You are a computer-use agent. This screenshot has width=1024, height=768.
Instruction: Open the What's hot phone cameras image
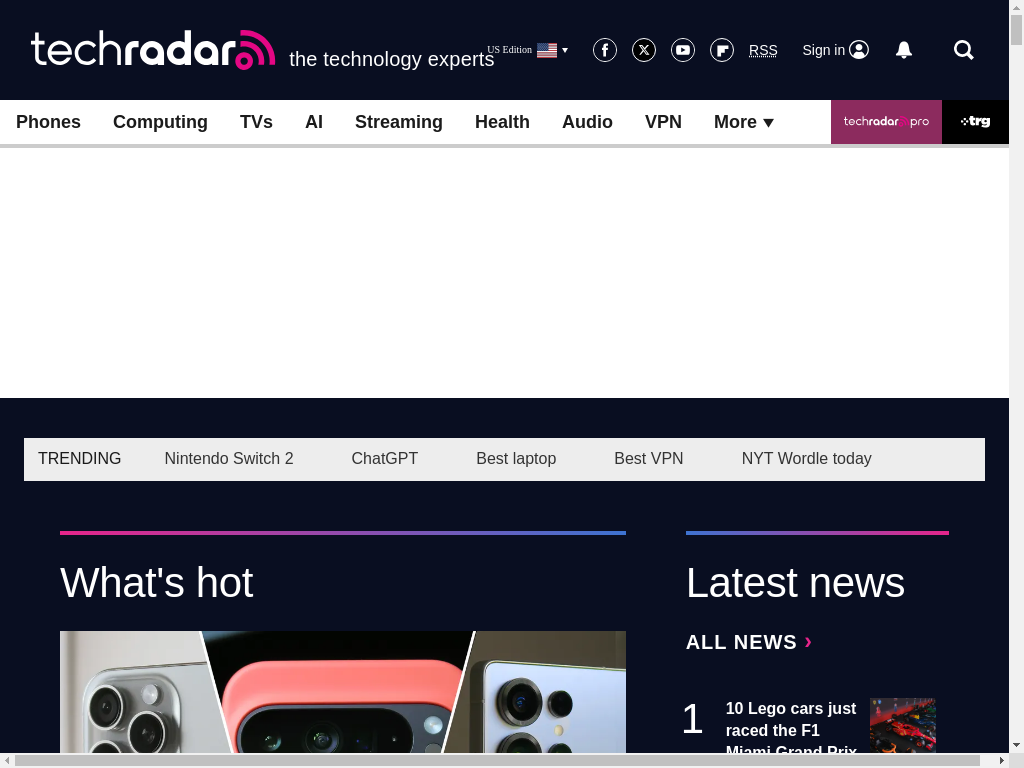[343, 692]
